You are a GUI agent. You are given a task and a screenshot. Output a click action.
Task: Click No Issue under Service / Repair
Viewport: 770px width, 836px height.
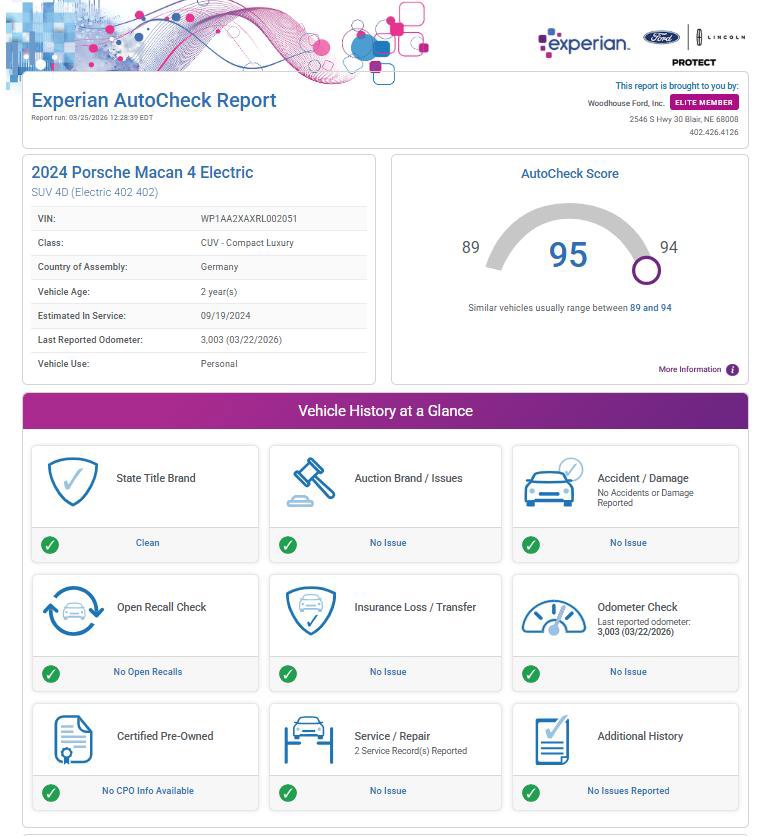click(388, 791)
